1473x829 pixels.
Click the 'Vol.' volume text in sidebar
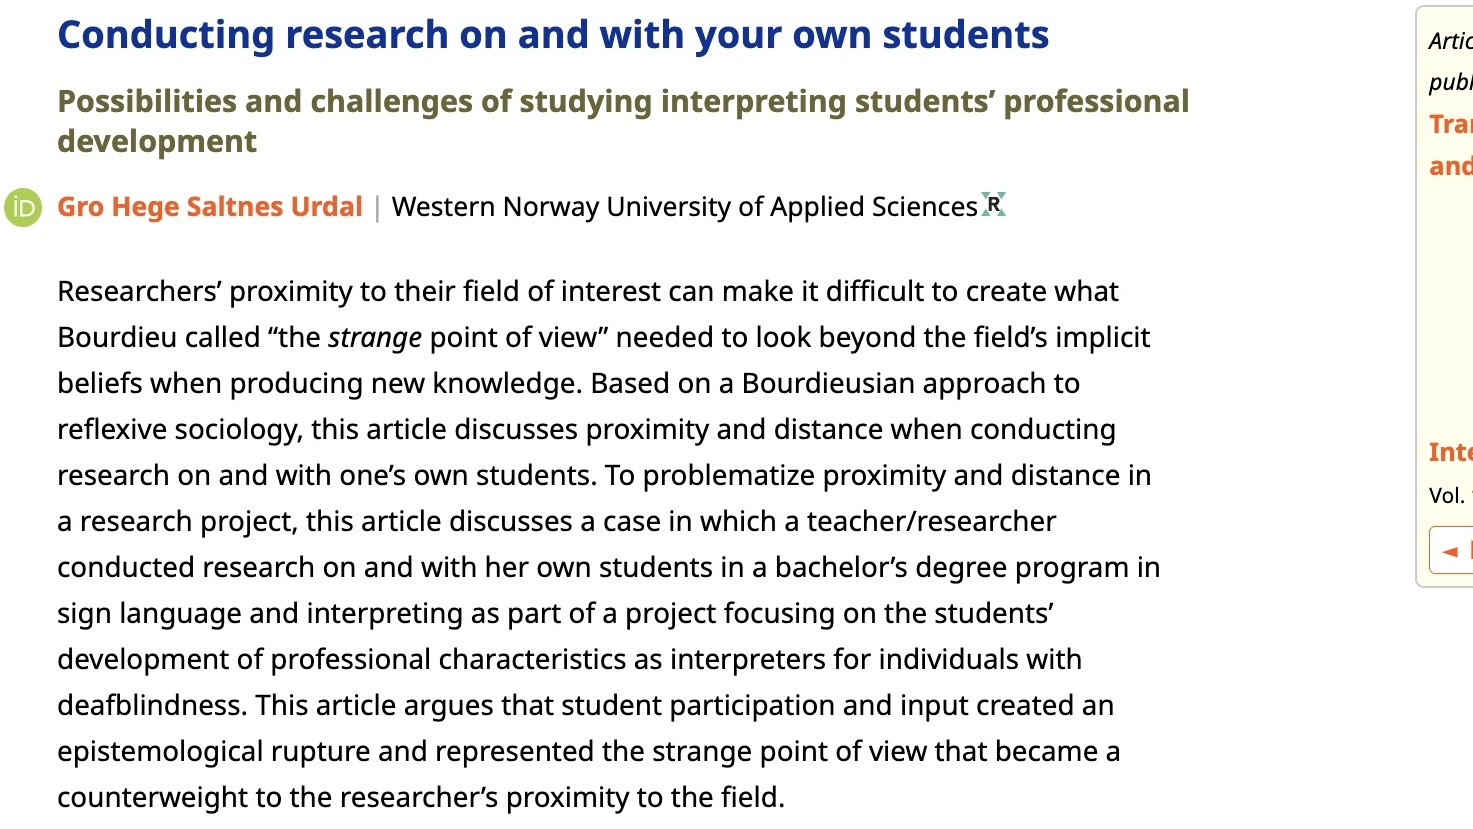(x=1447, y=496)
